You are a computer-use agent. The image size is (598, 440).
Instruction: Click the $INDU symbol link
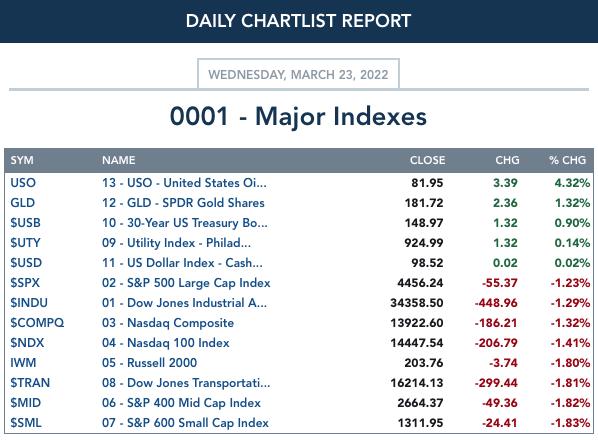point(29,303)
